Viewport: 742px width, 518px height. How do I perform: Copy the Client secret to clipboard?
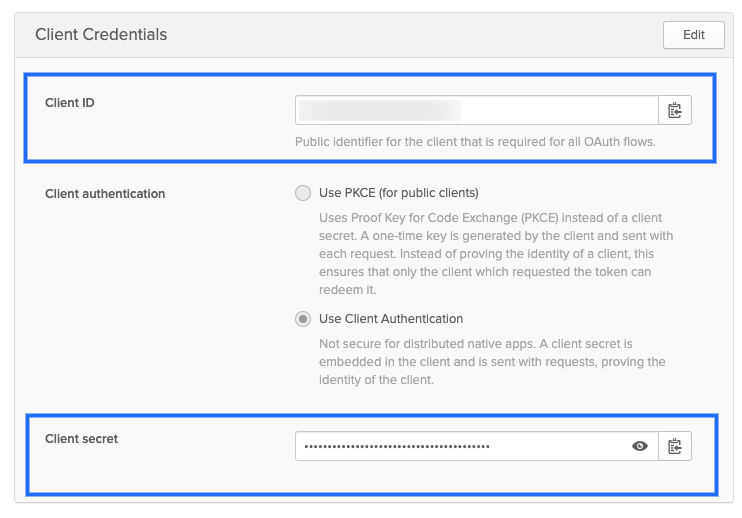click(x=675, y=446)
